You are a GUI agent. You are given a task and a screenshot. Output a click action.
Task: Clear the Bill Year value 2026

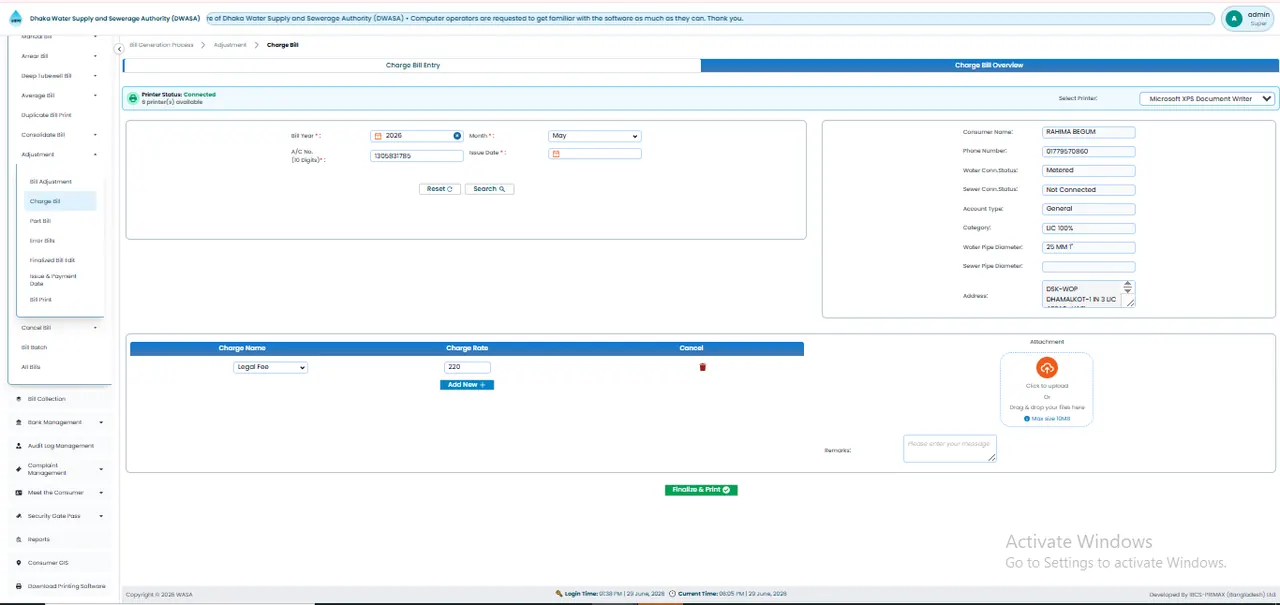457,136
